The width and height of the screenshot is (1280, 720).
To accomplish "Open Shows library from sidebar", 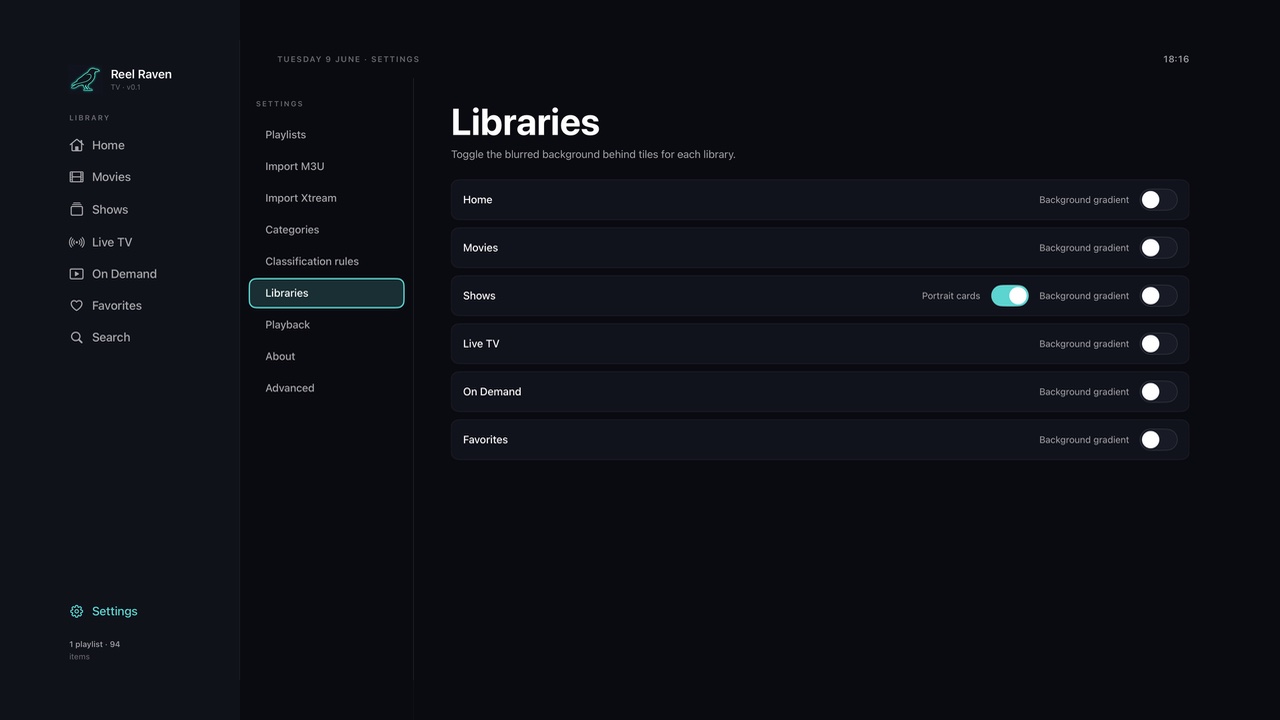I will [x=110, y=209].
